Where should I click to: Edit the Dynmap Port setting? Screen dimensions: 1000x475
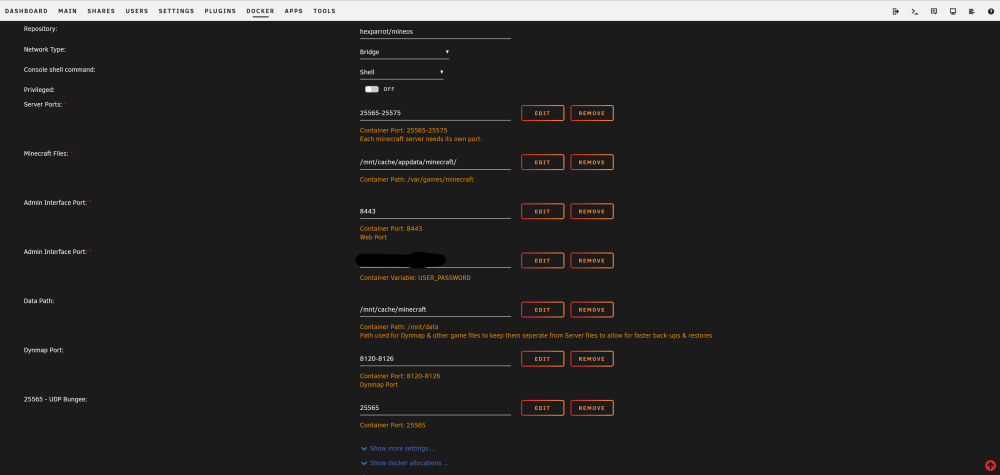[542, 358]
